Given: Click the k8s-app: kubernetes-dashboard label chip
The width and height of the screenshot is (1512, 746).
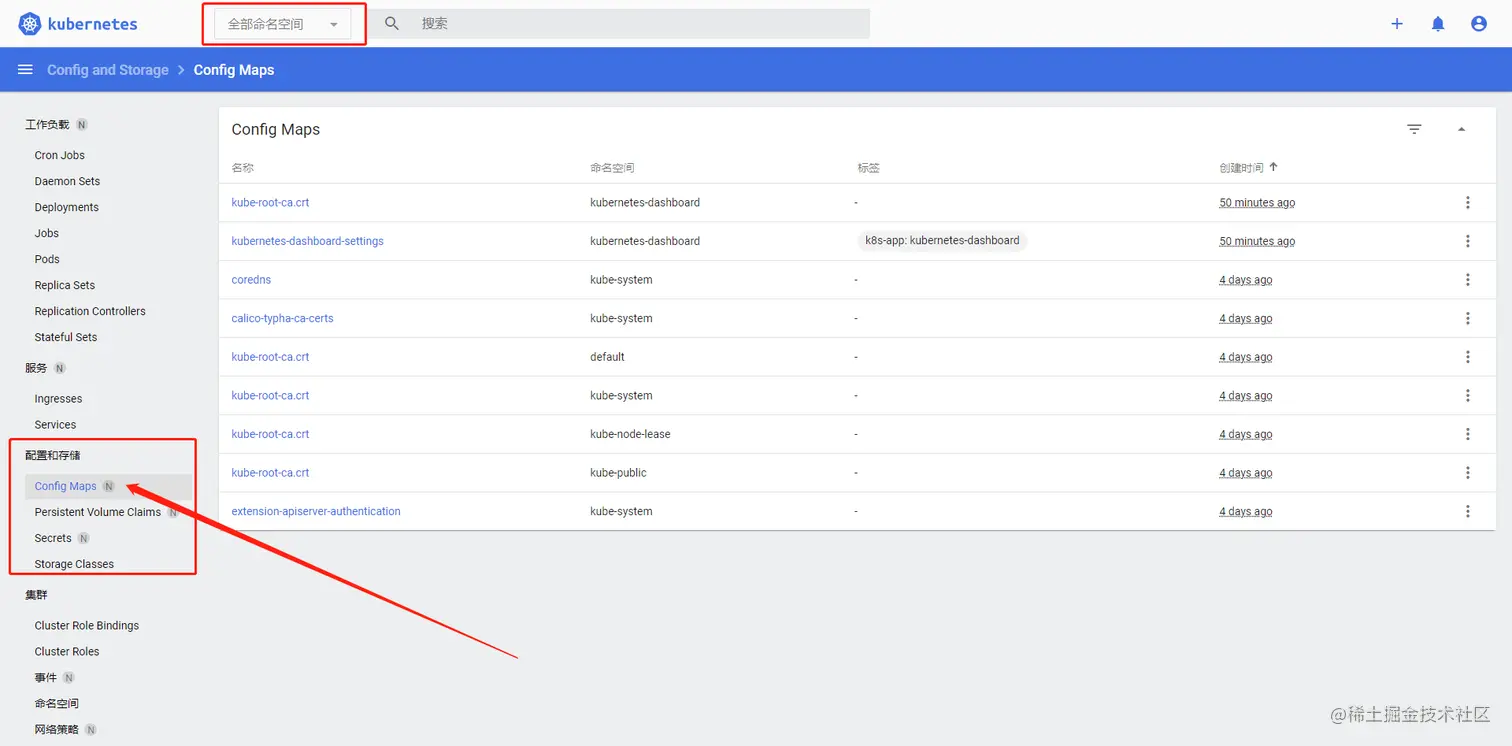Looking at the screenshot, I should [942, 241].
